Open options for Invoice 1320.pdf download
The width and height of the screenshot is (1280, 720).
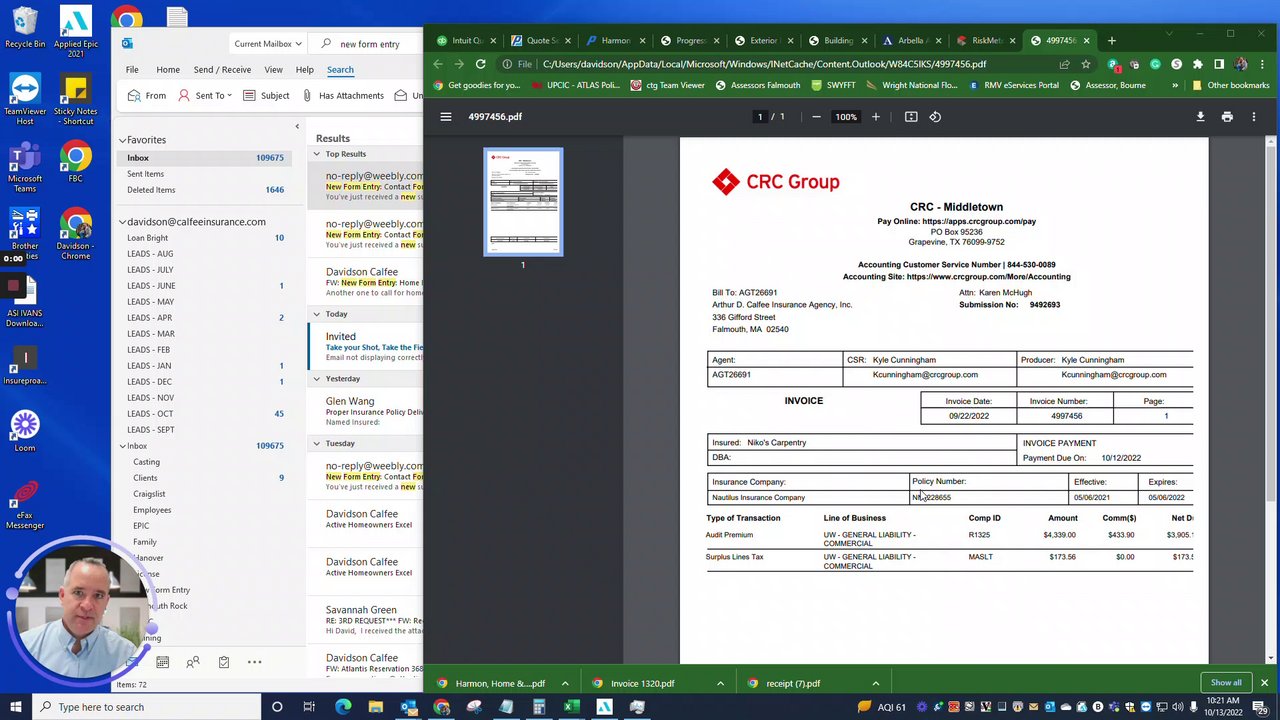[720, 684]
